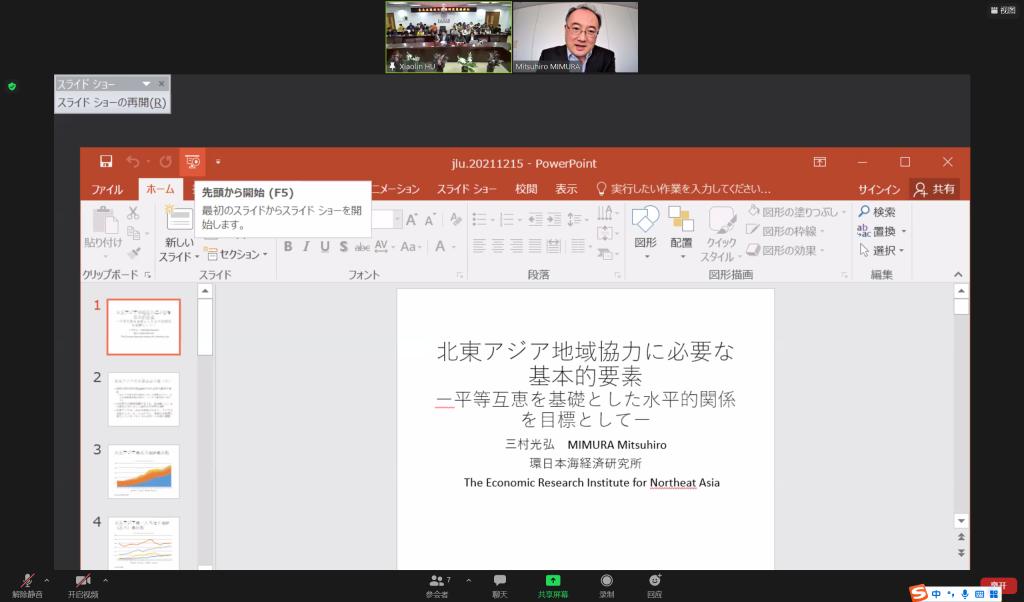Click スライド ショーの再開 to resume slideshow

[x=111, y=102]
